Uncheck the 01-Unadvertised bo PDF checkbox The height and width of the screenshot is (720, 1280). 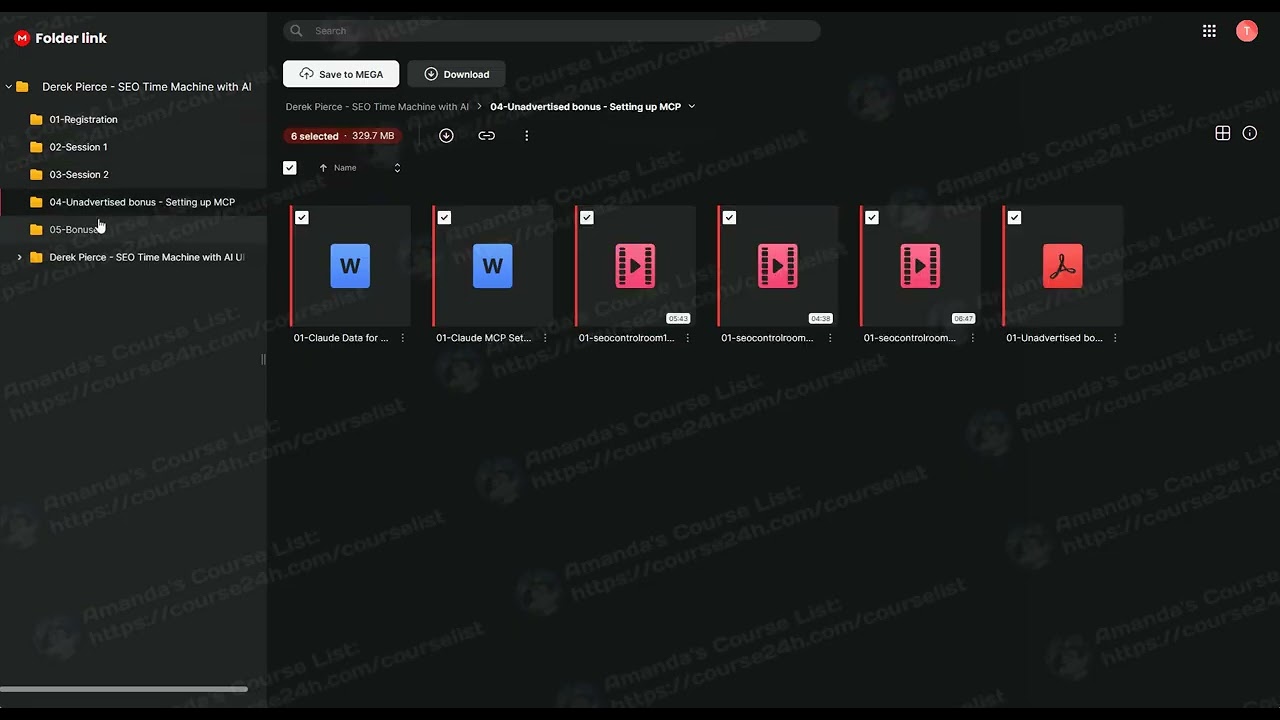tap(1014, 217)
